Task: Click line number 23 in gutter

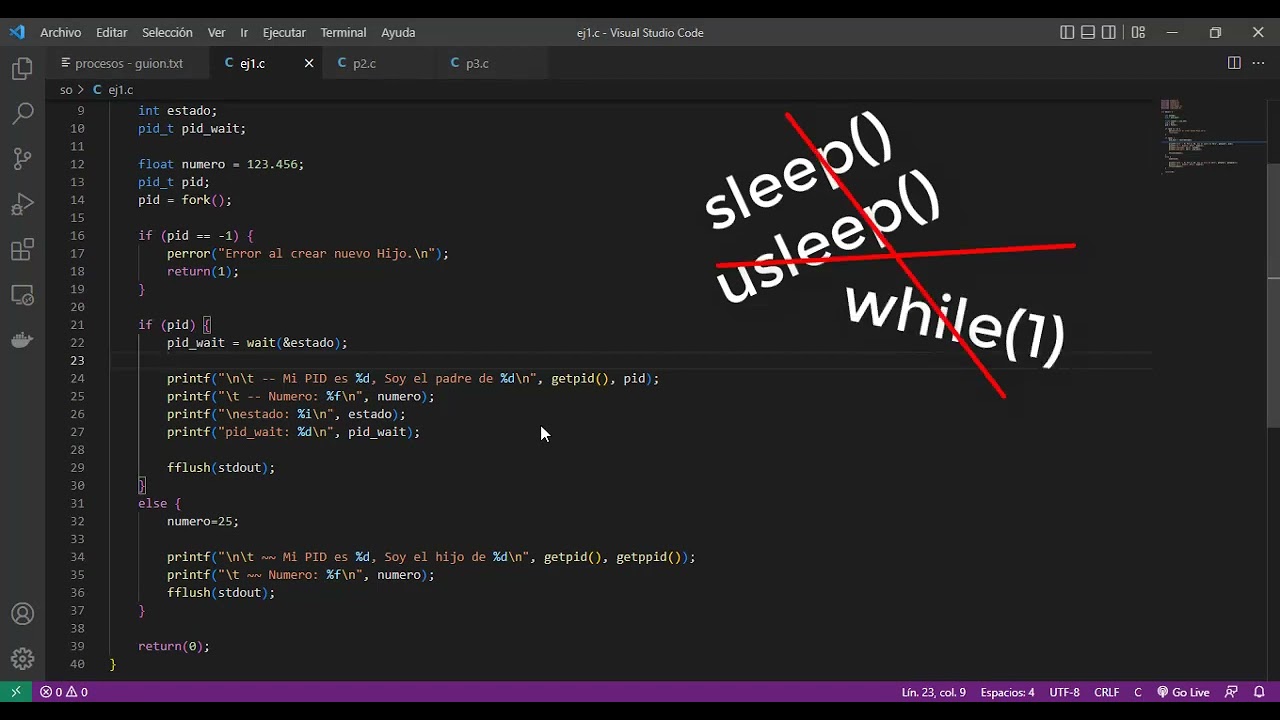Action: coord(78,360)
